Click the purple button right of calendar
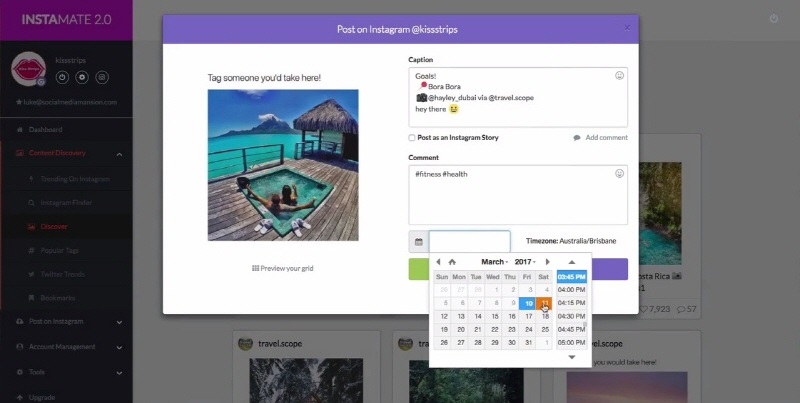The image size is (800, 403). 610,269
